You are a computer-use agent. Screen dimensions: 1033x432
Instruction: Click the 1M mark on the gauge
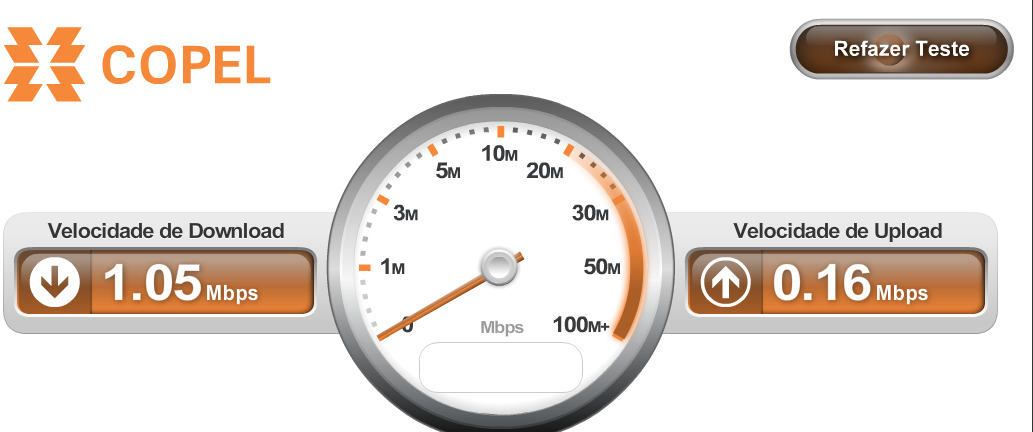click(x=392, y=267)
